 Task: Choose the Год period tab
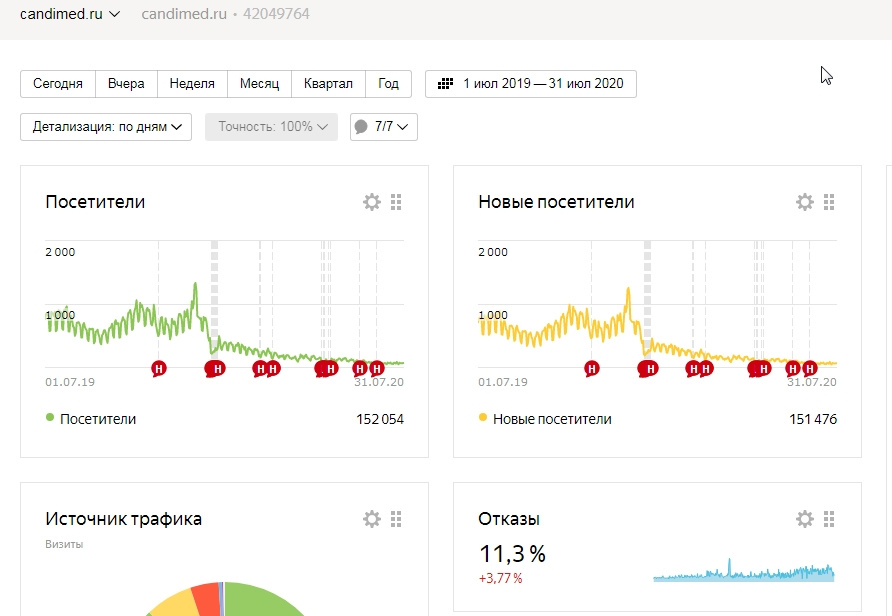coord(389,84)
